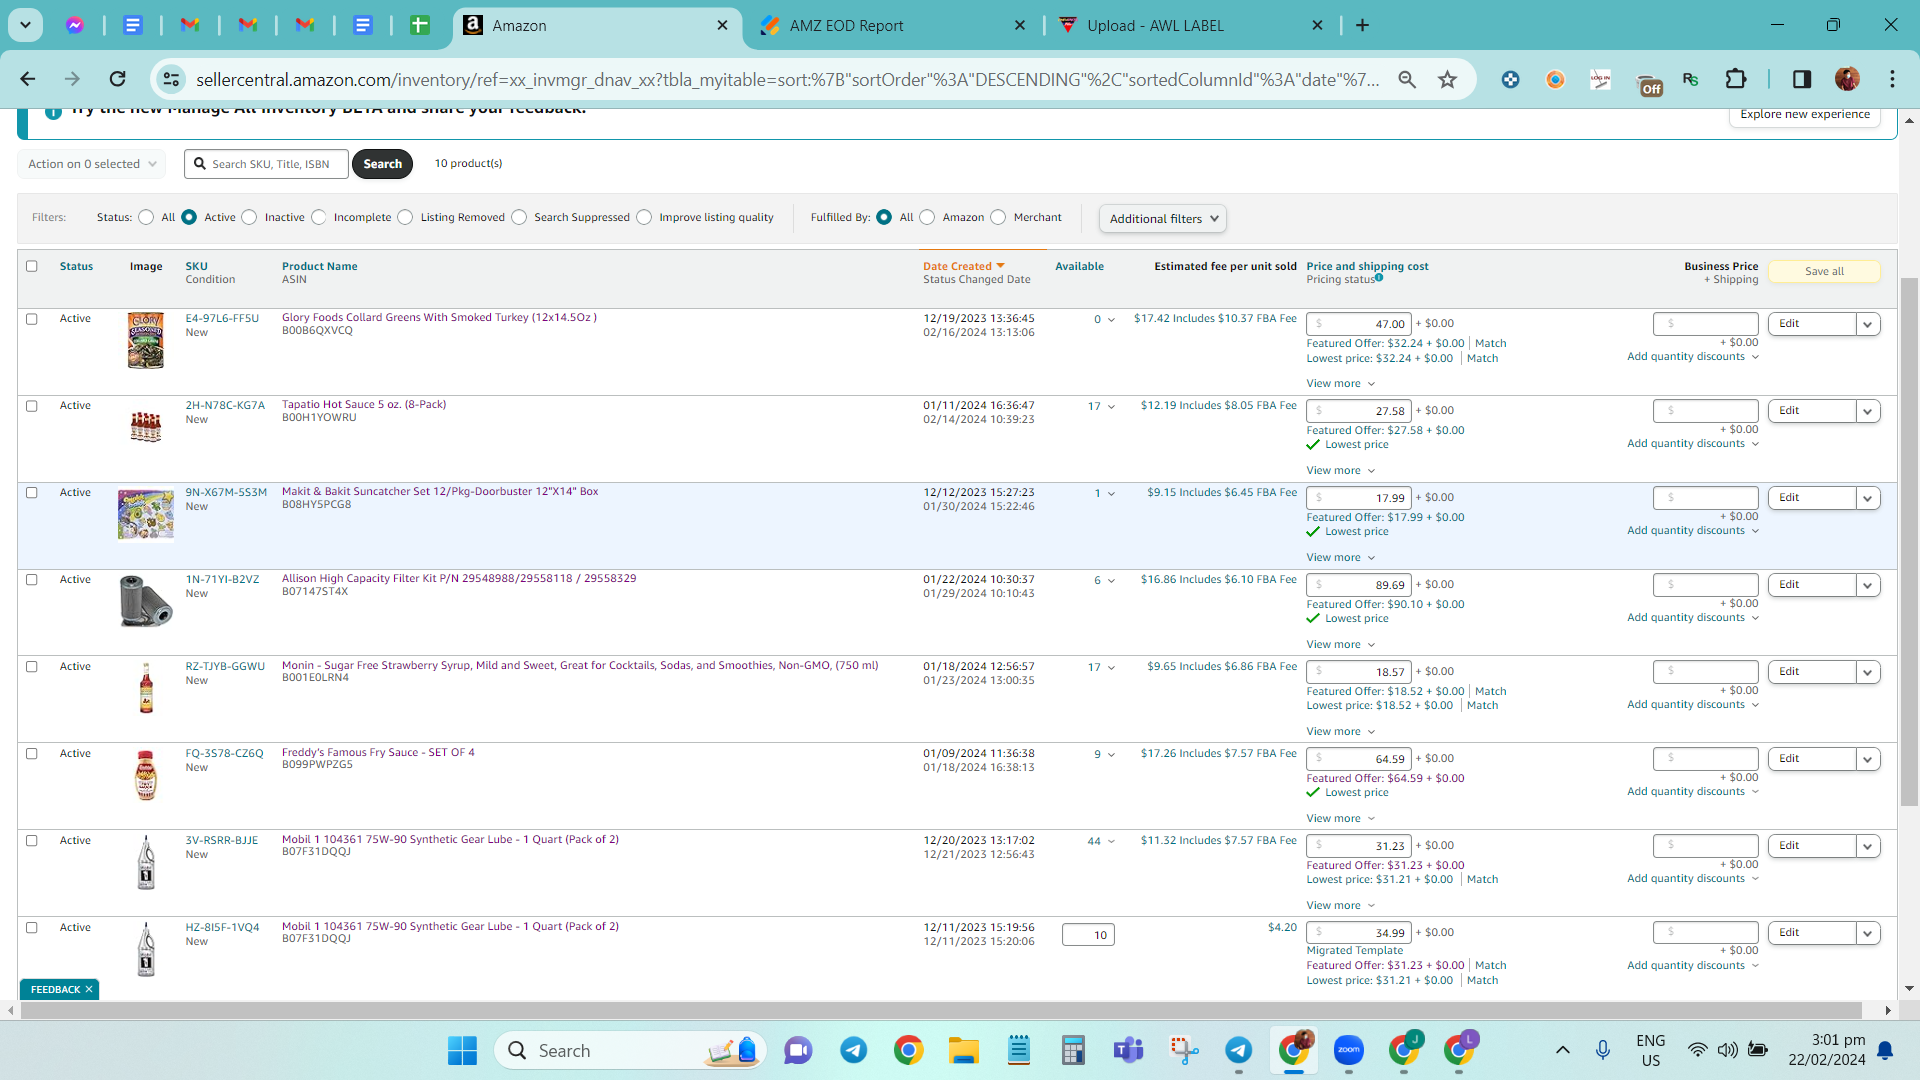Screen dimensions: 1920x1080
Task: Click Edit for Monin Syrup row
Action: (1811, 672)
